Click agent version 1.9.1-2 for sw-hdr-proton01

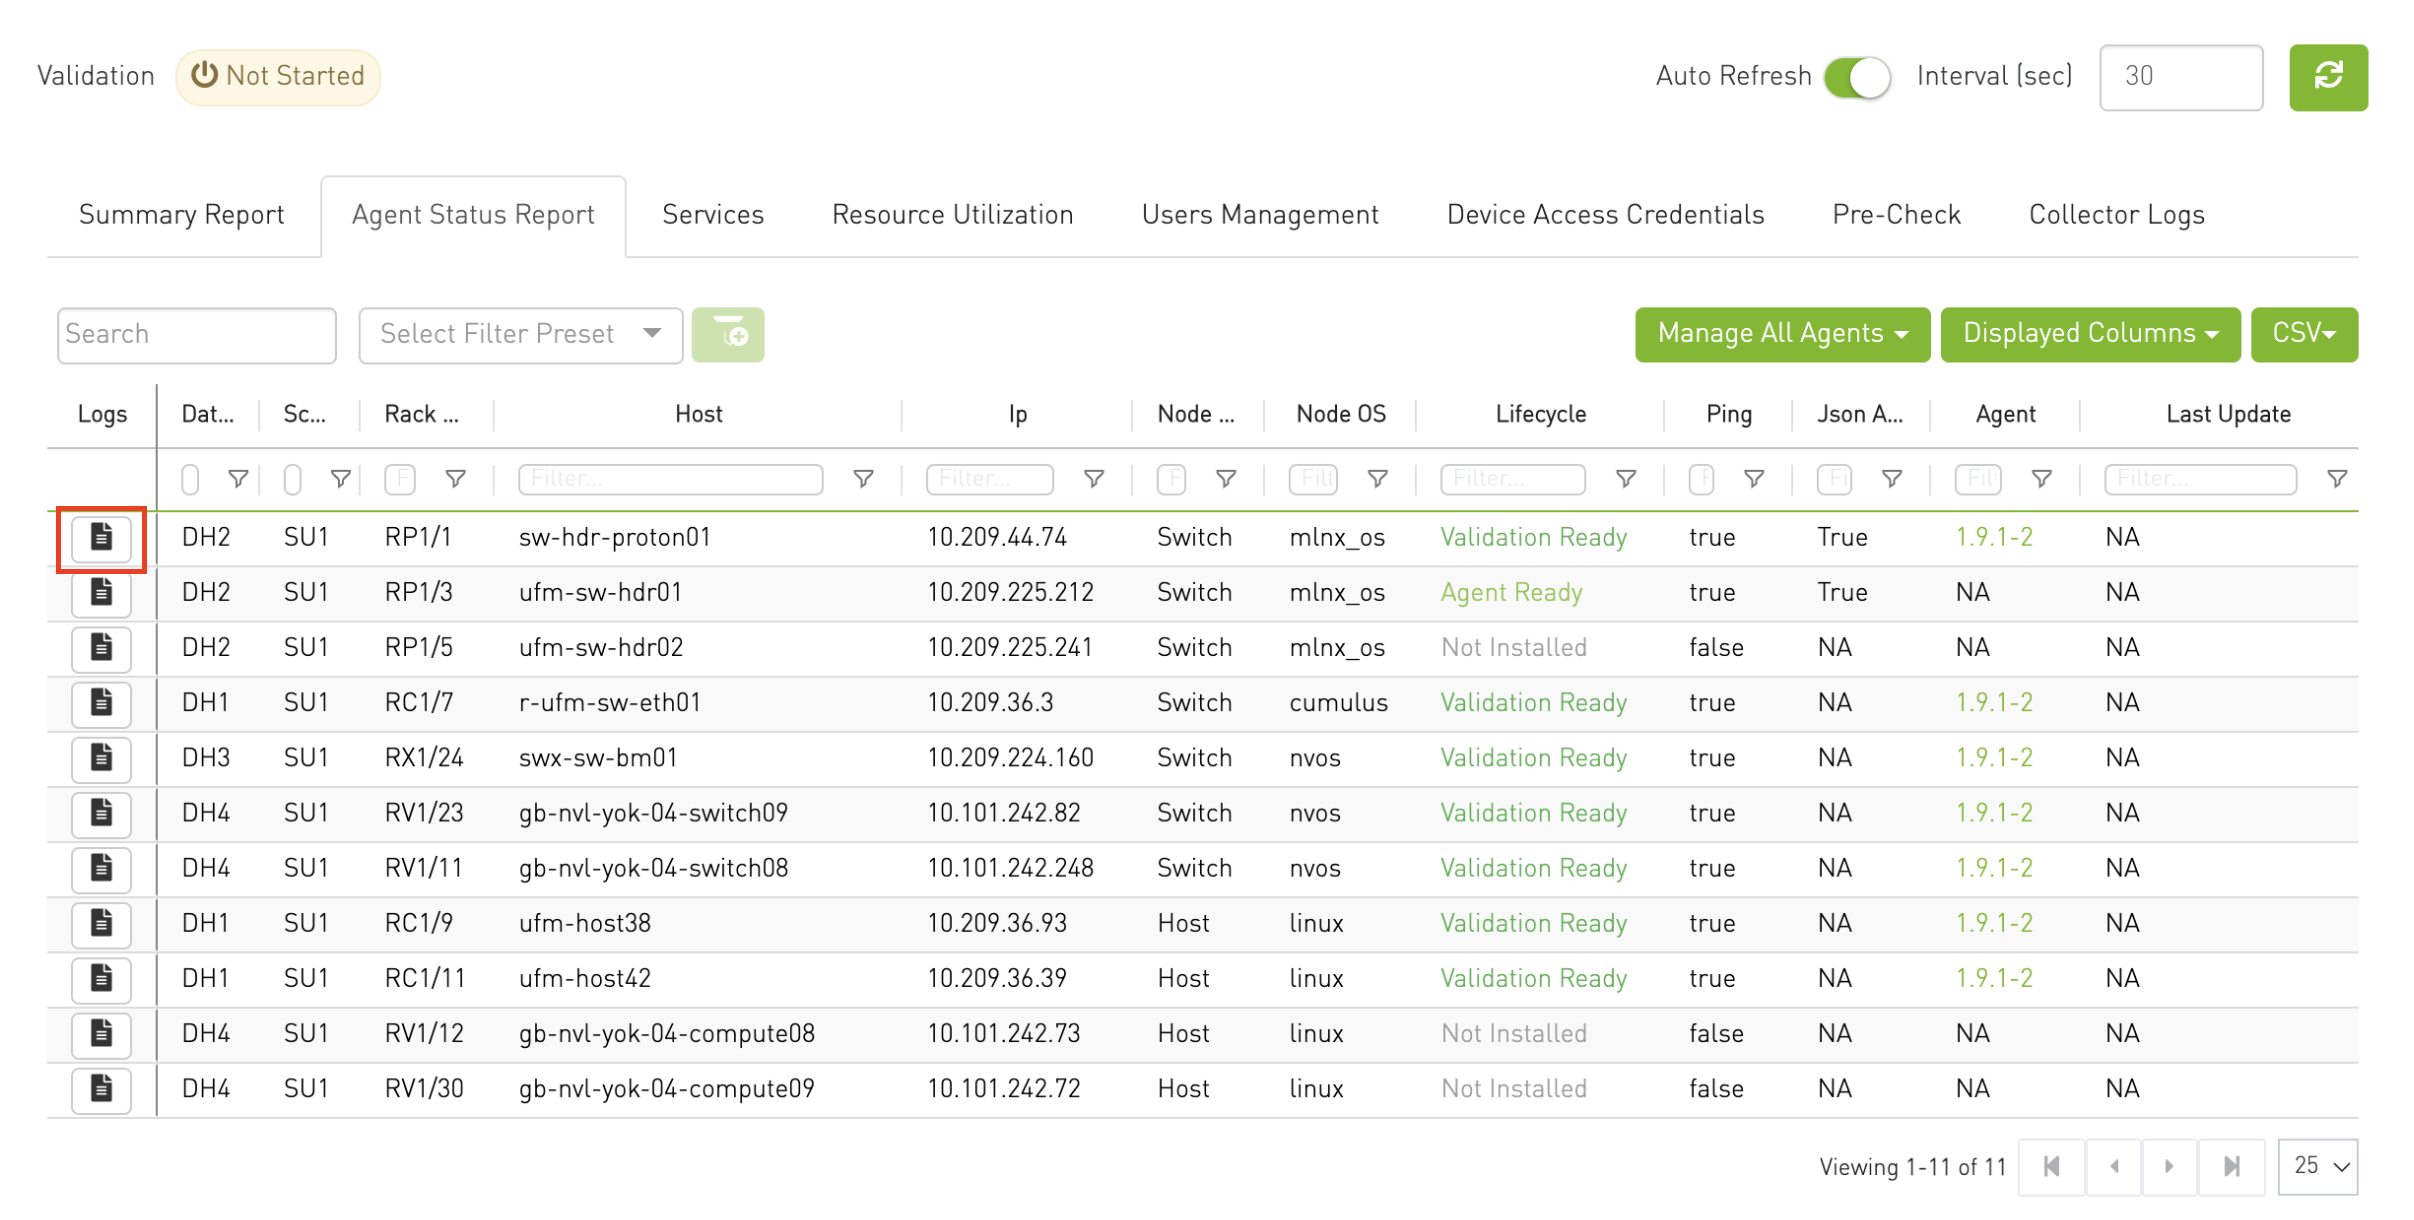(1994, 537)
